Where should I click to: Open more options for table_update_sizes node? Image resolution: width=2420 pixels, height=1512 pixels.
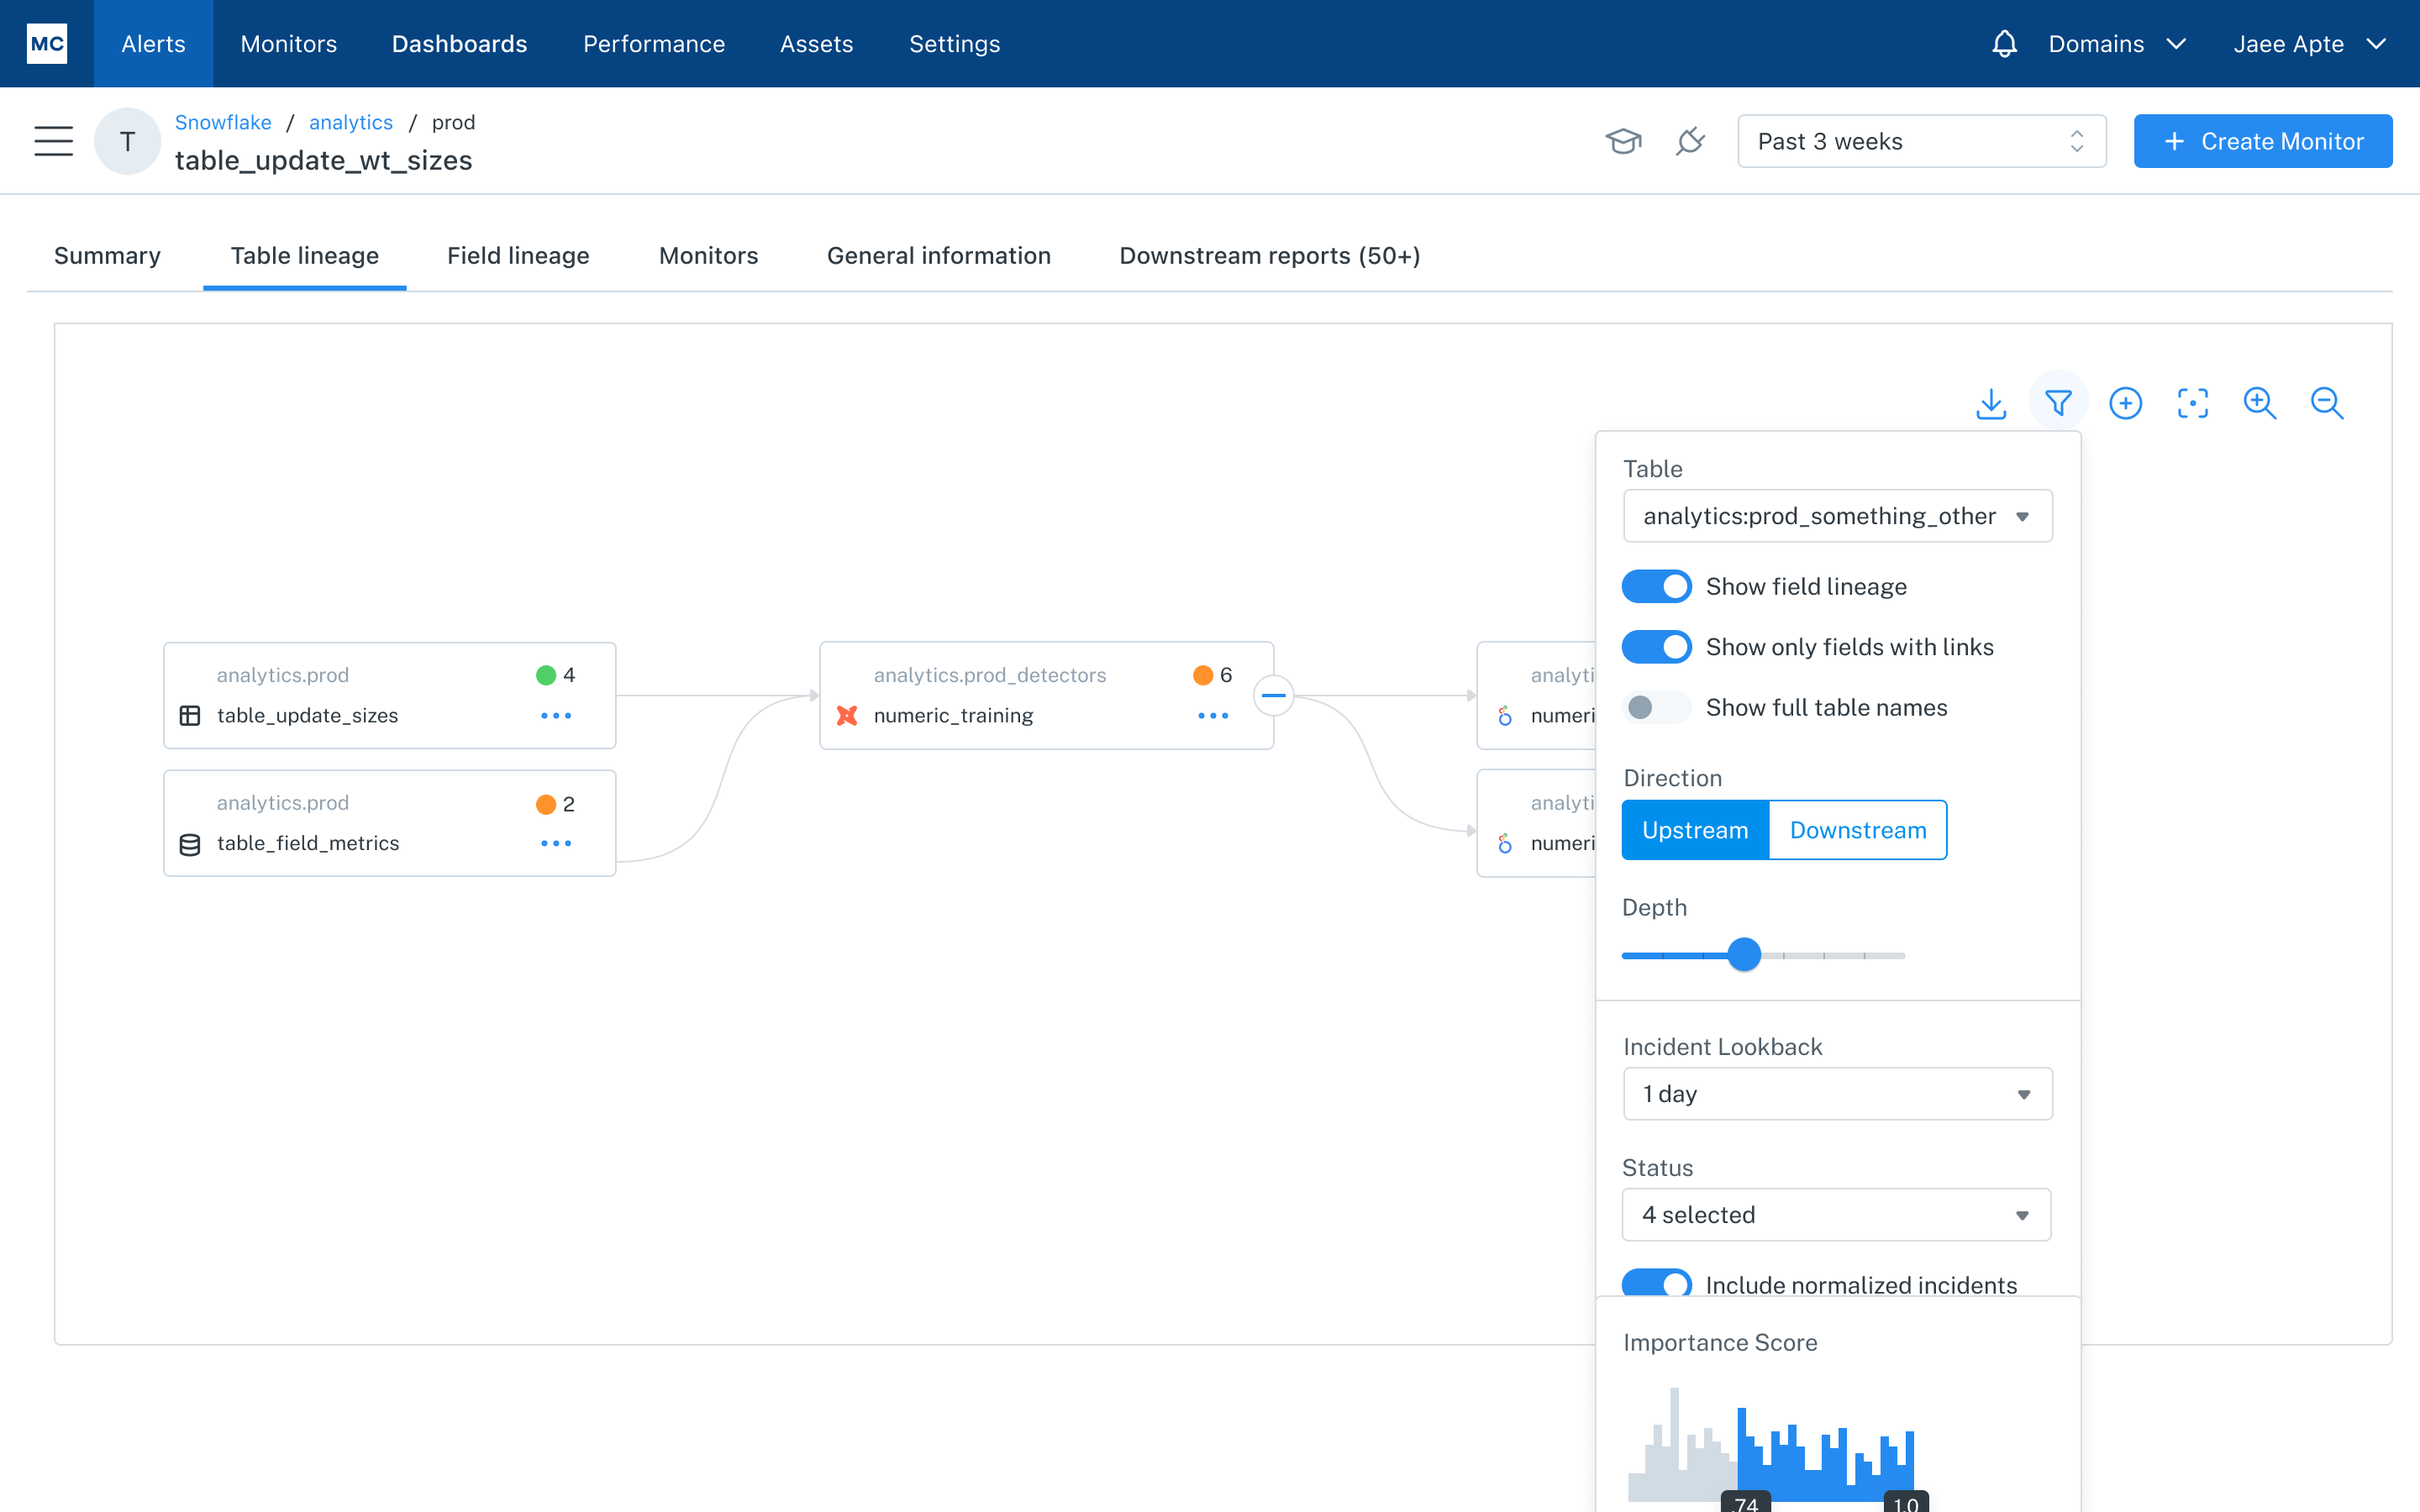[556, 716]
